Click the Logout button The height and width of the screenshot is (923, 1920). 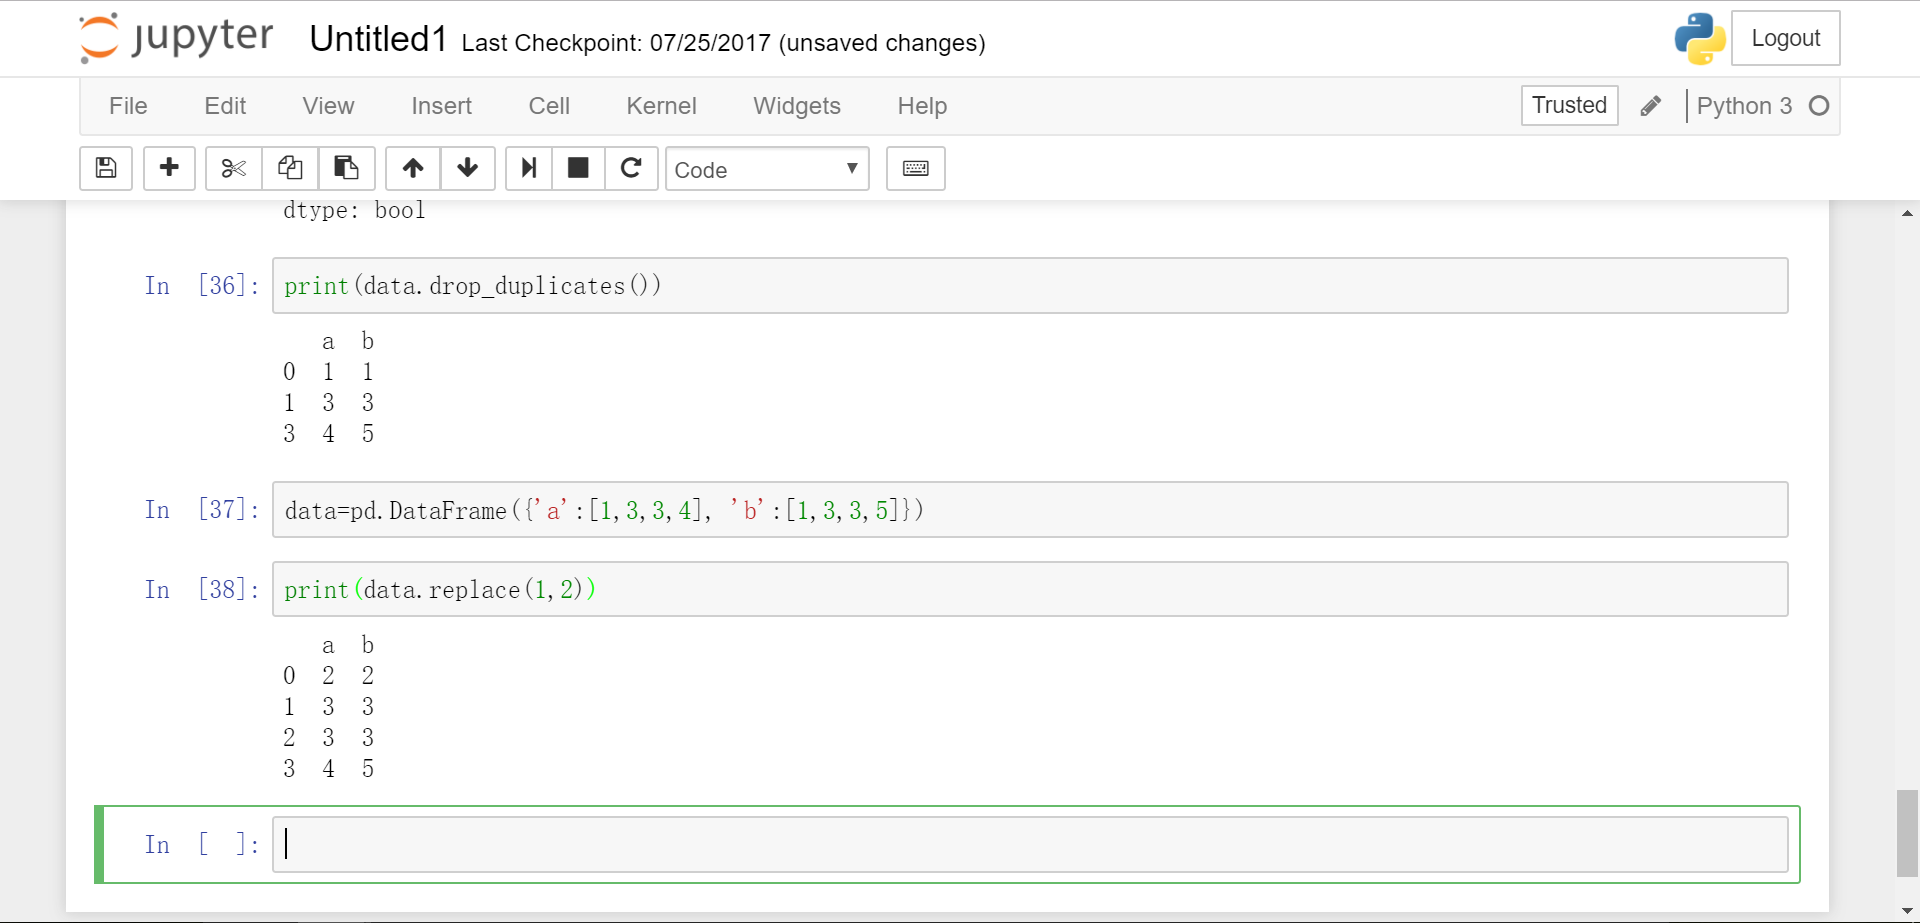[1785, 38]
